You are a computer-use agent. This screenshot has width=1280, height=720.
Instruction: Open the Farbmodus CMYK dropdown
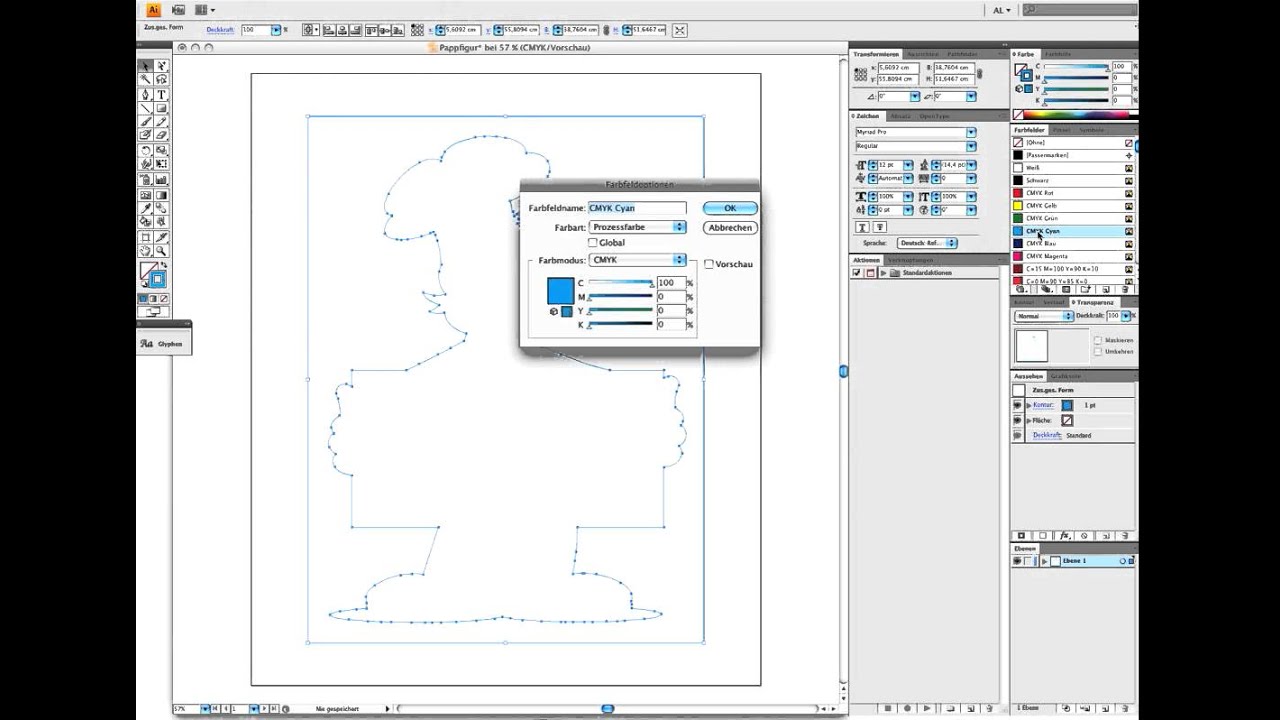tap(637, 260)
